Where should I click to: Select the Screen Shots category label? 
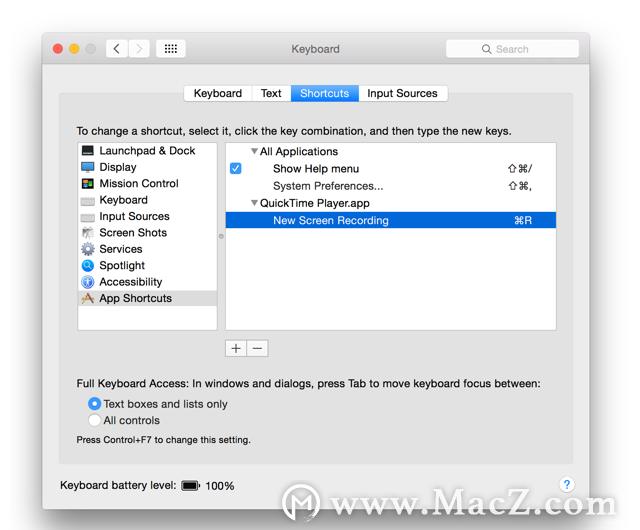pos(133,232)
